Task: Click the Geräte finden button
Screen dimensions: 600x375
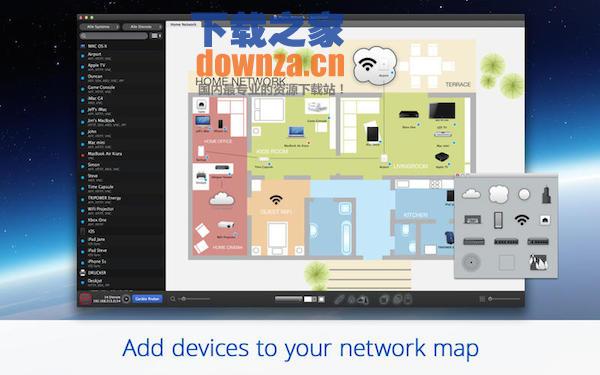Action: (147, 299)
